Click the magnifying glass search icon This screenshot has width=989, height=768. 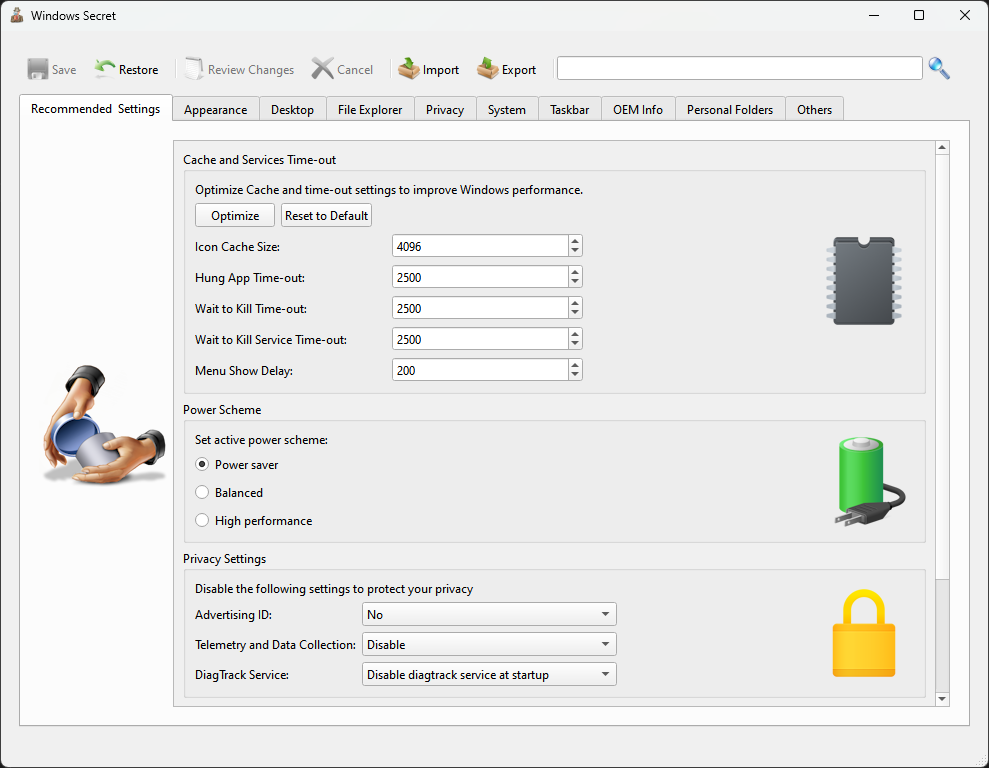[939, 68]
